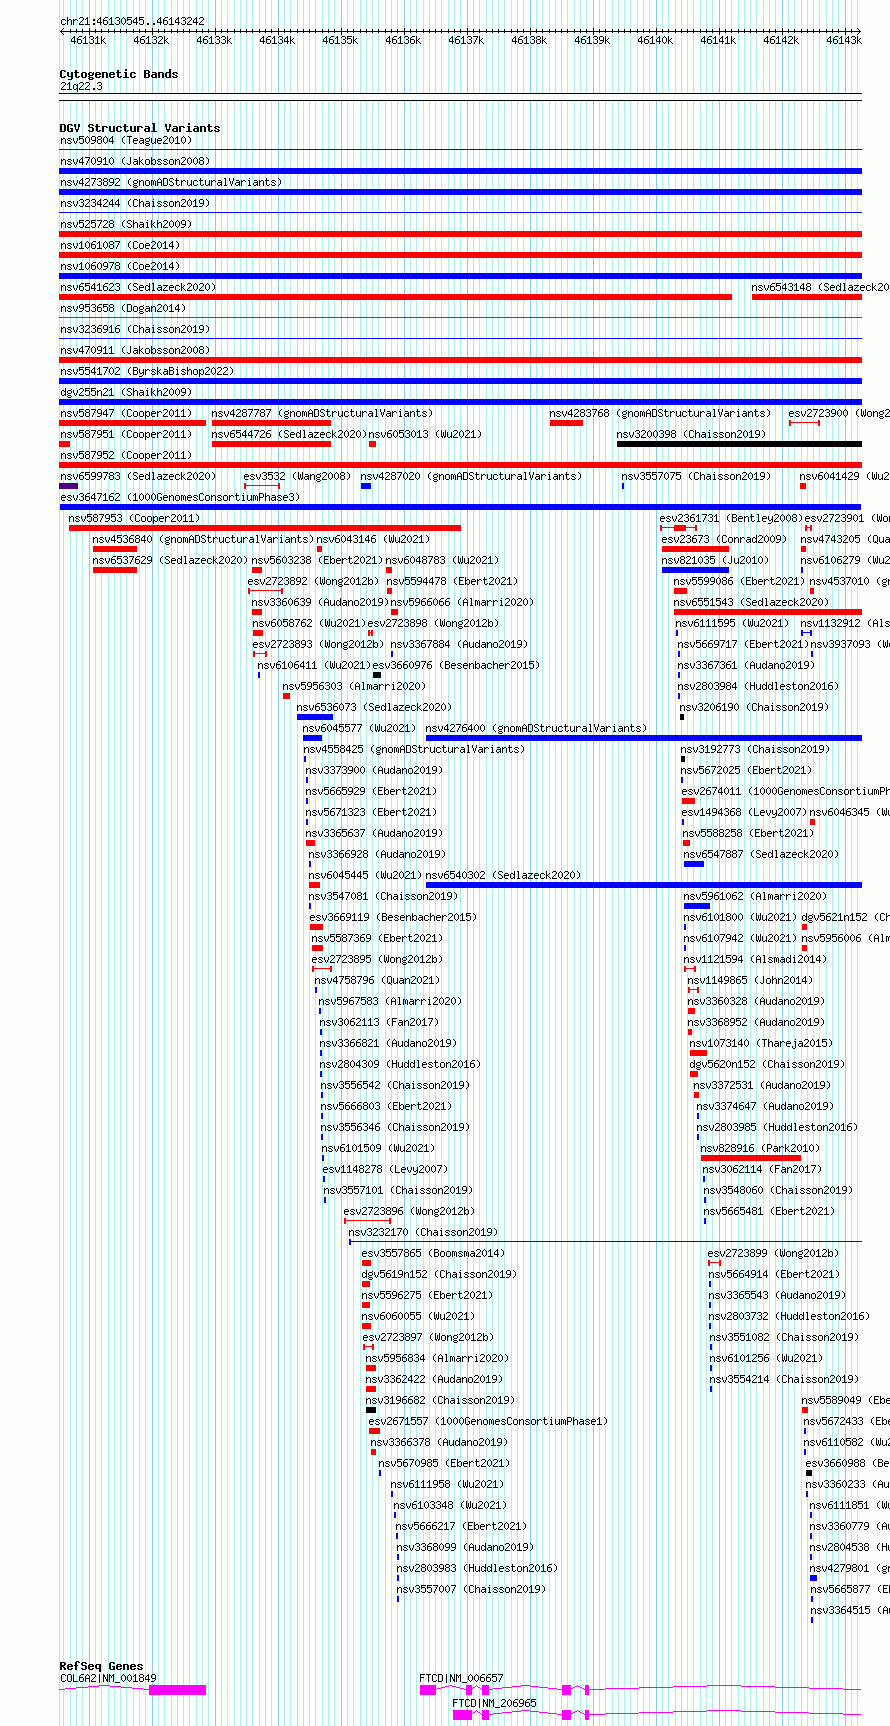Screen dimensions: 890x1726
Task: Click nsv6540302 (Sedlazeck2020) label
Action: pos(503,875)
